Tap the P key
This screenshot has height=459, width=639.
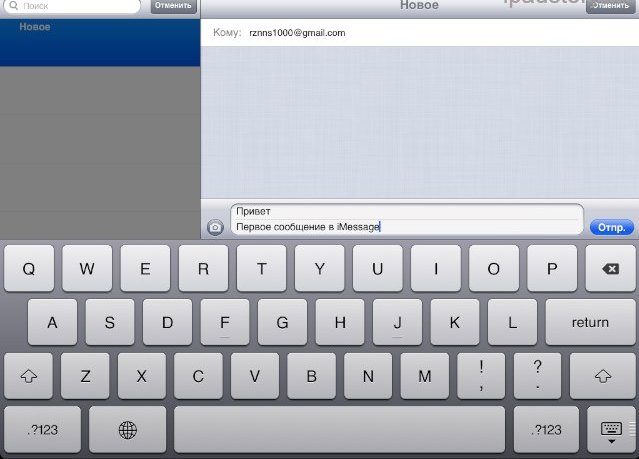coord(552,269)
